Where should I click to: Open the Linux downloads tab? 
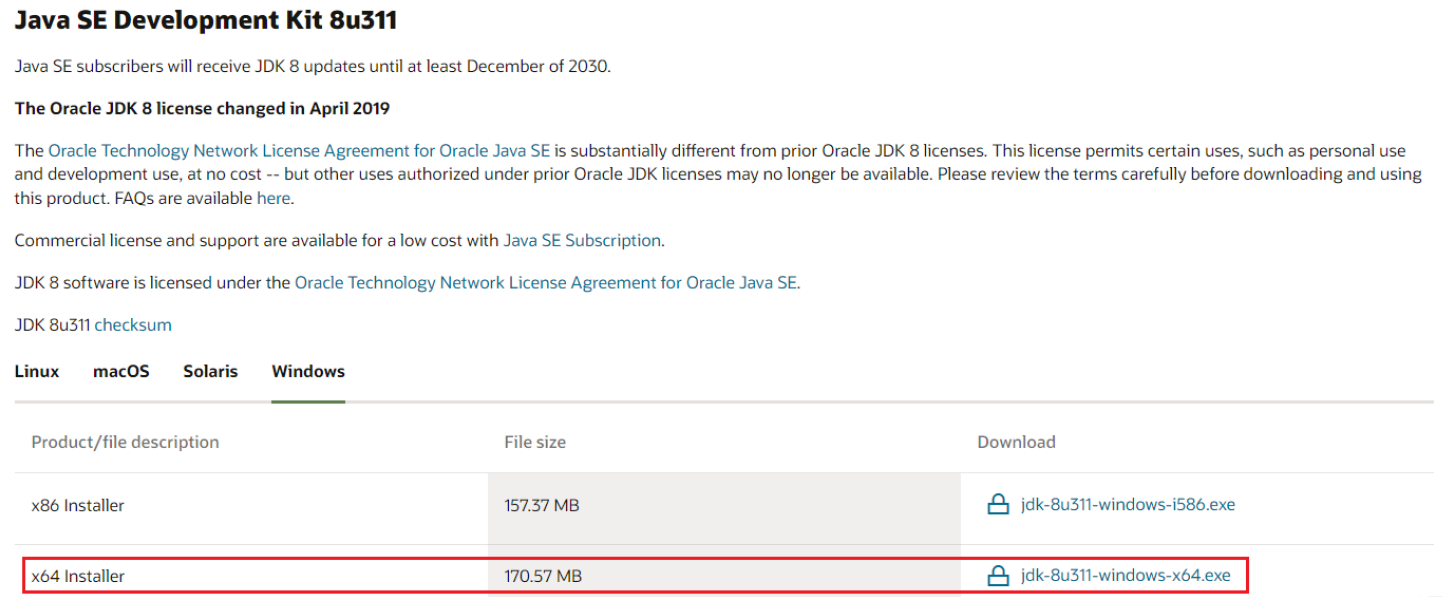[37, 371]
